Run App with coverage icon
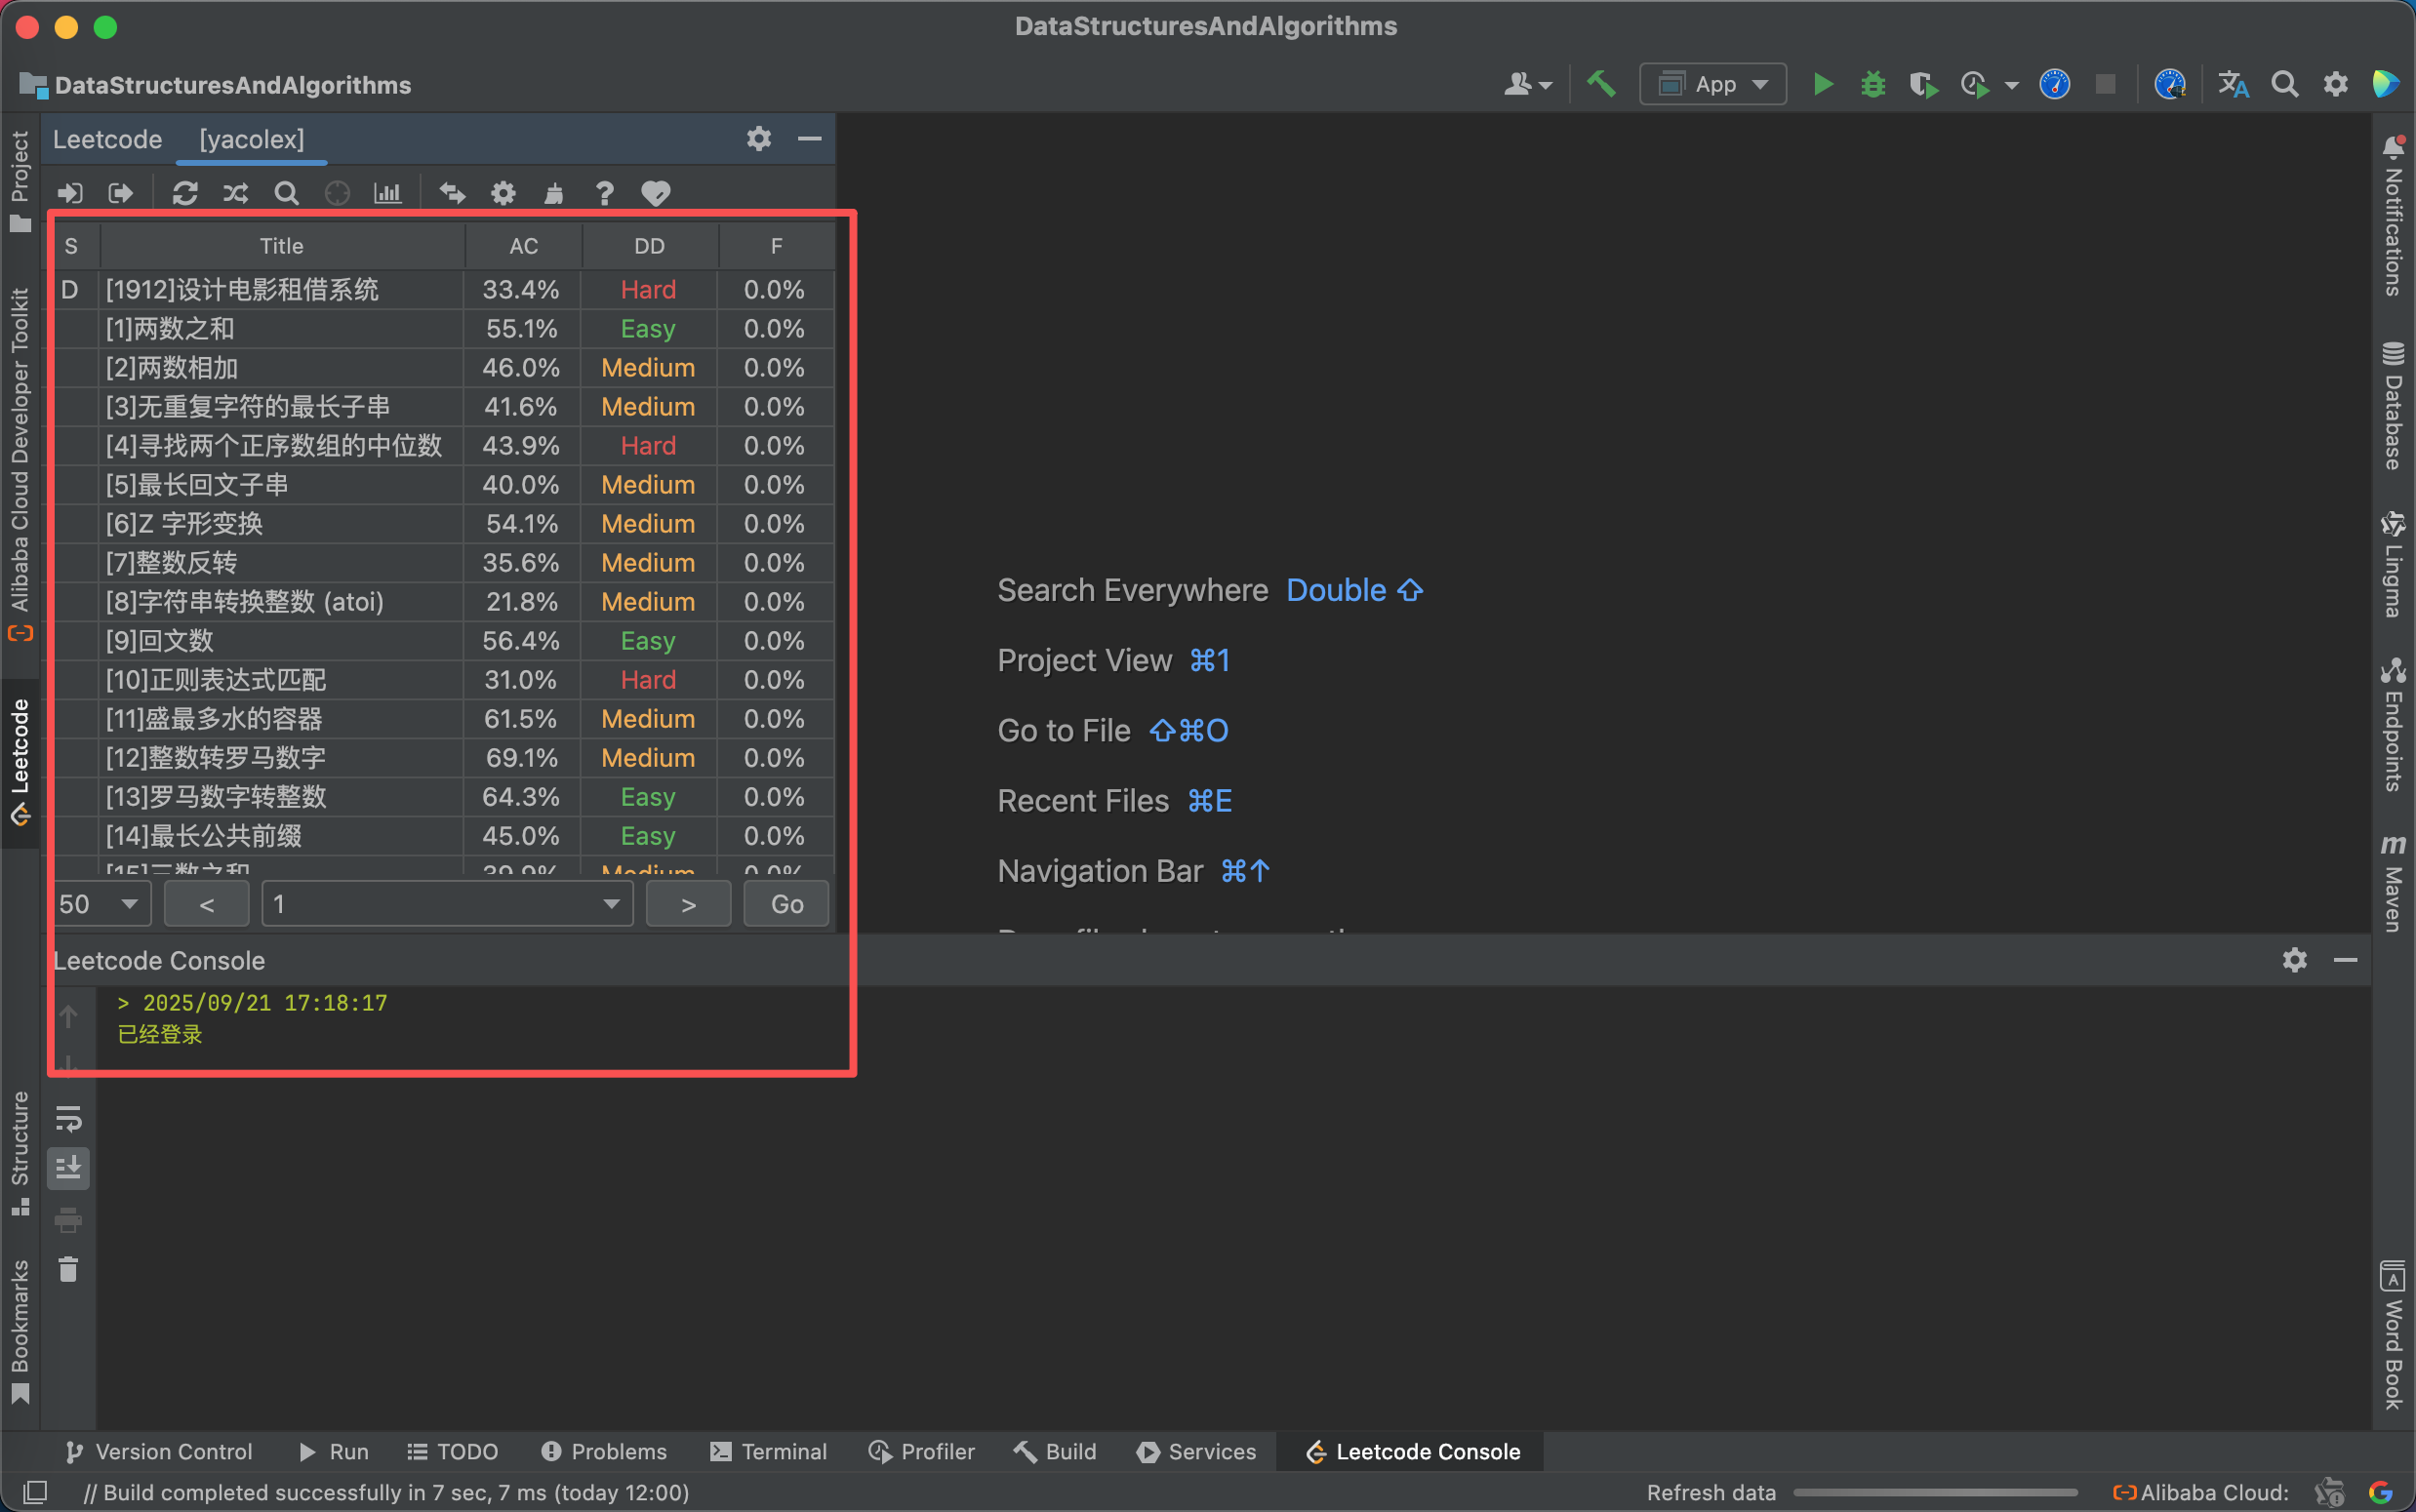The height and width of the screenshot is (1512, 2416). coord(1923,84)
